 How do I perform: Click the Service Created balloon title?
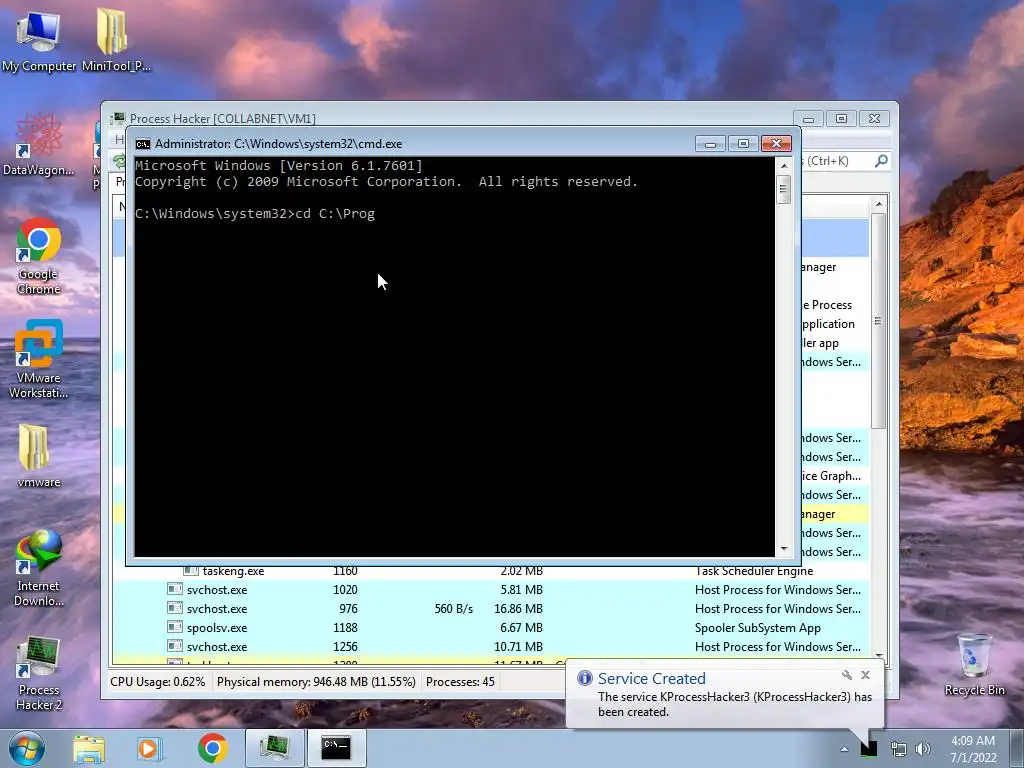coord(651,679)
